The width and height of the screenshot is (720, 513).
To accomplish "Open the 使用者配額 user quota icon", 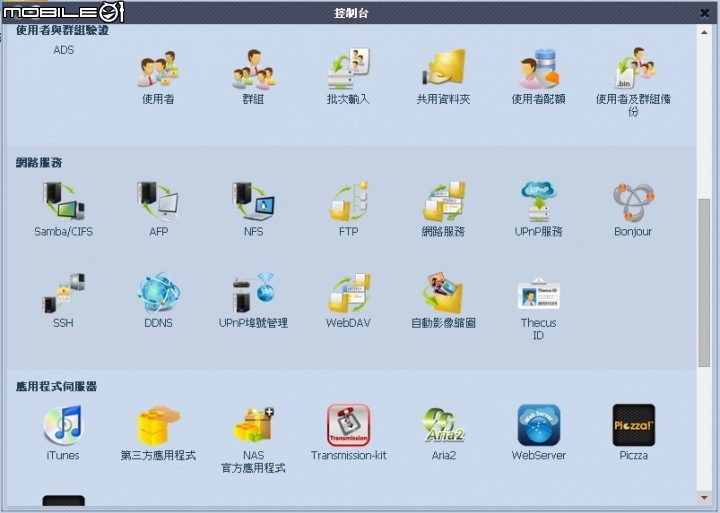I will pos(539,69).
